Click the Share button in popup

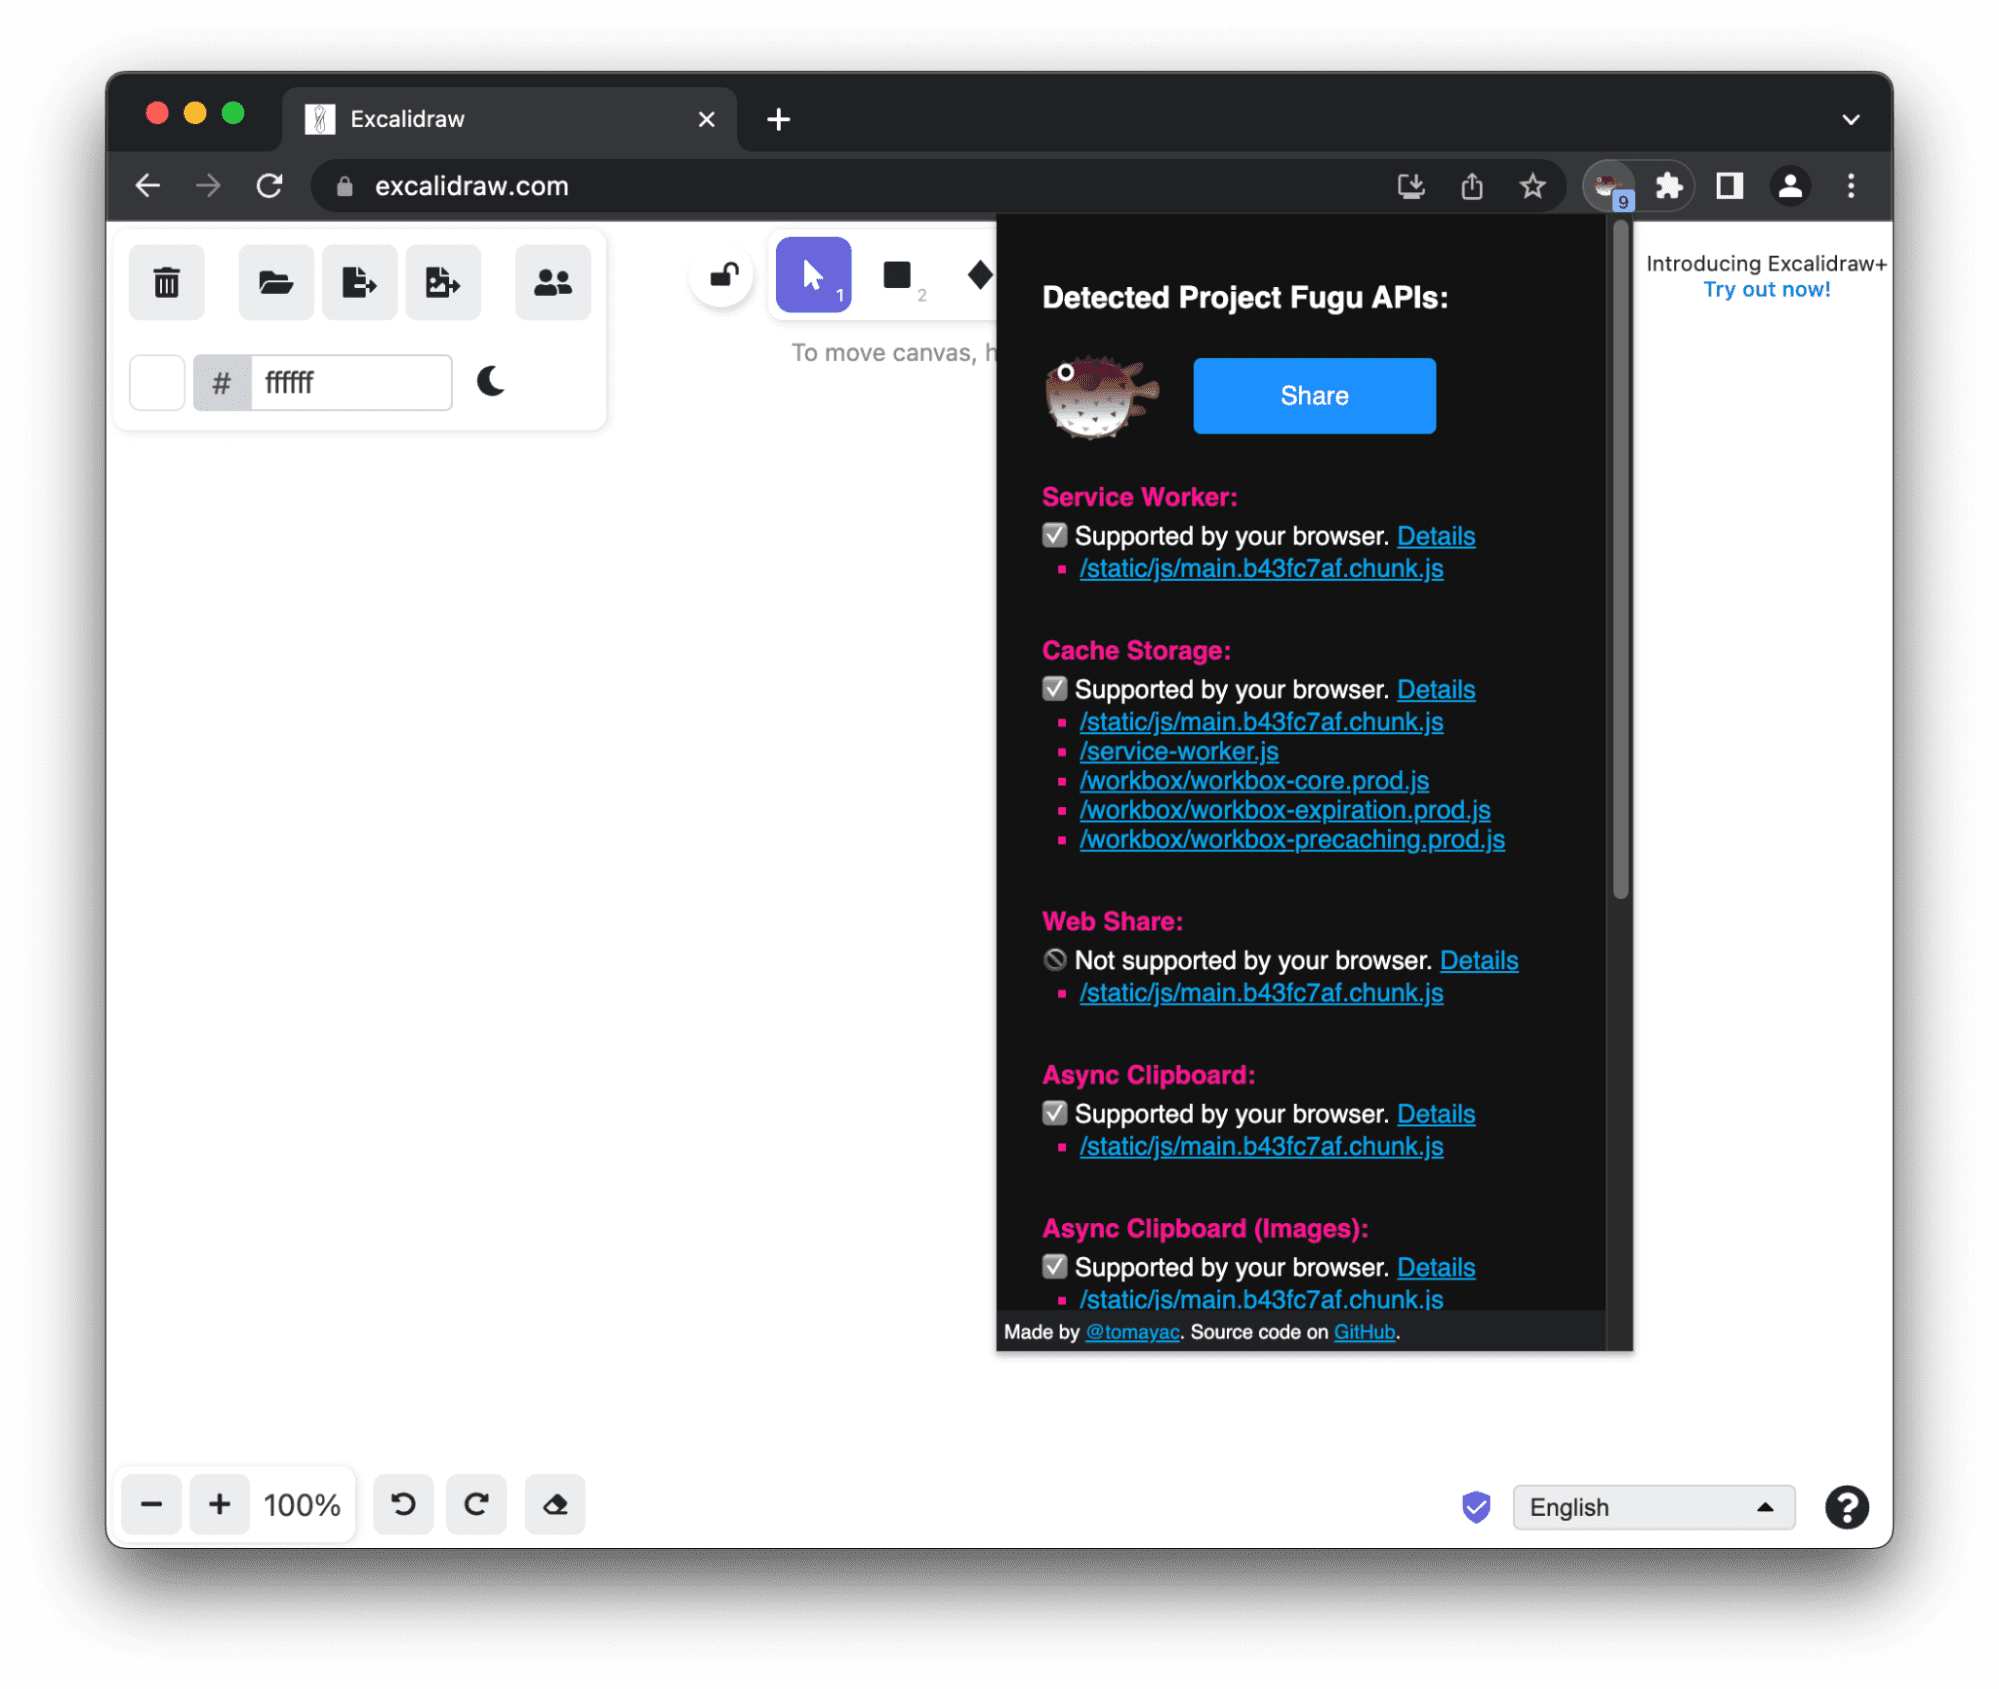[x=1312, y=397]
